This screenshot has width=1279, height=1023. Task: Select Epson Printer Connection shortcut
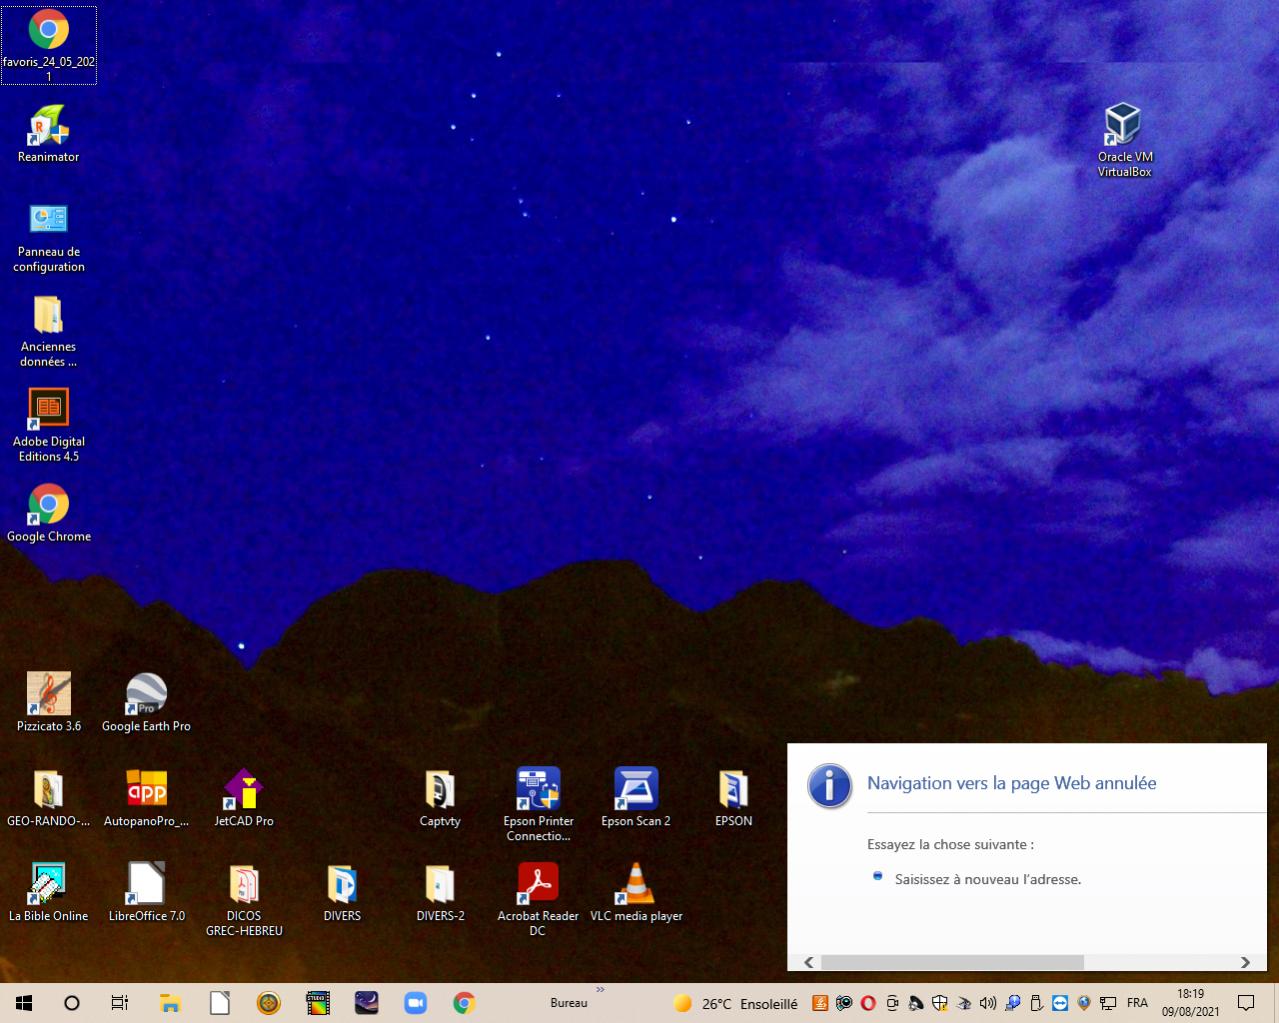(x=538, y=804)
